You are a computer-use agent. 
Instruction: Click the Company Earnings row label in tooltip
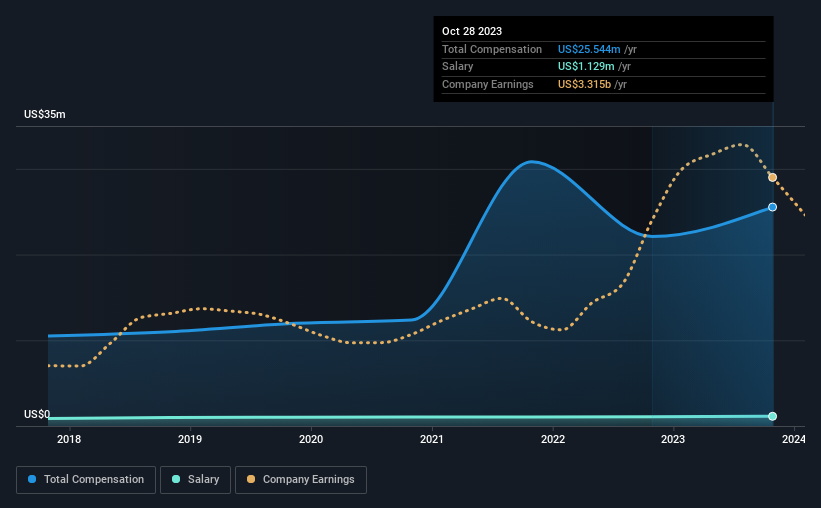pyautogui.click(x=487, y=84)
